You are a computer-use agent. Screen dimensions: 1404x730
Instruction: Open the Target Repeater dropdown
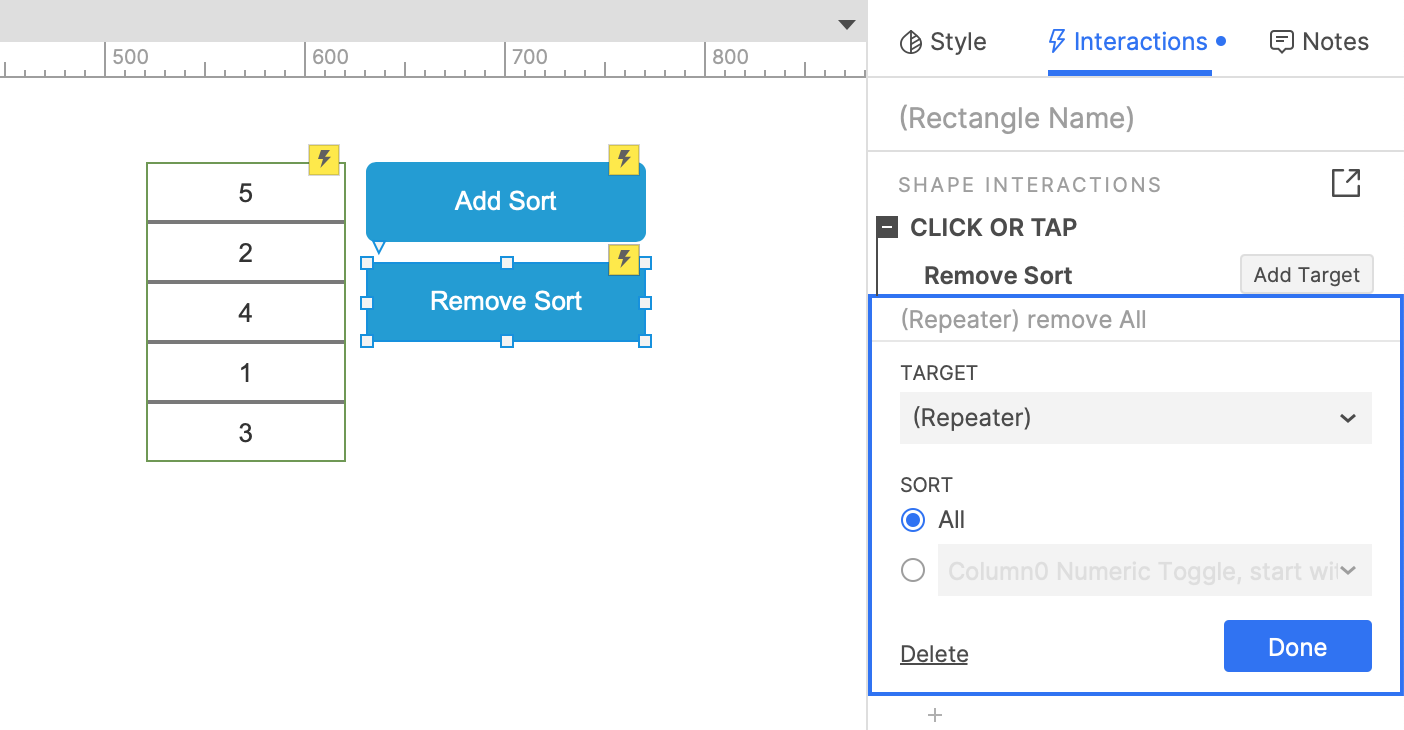coord(1135,418)
